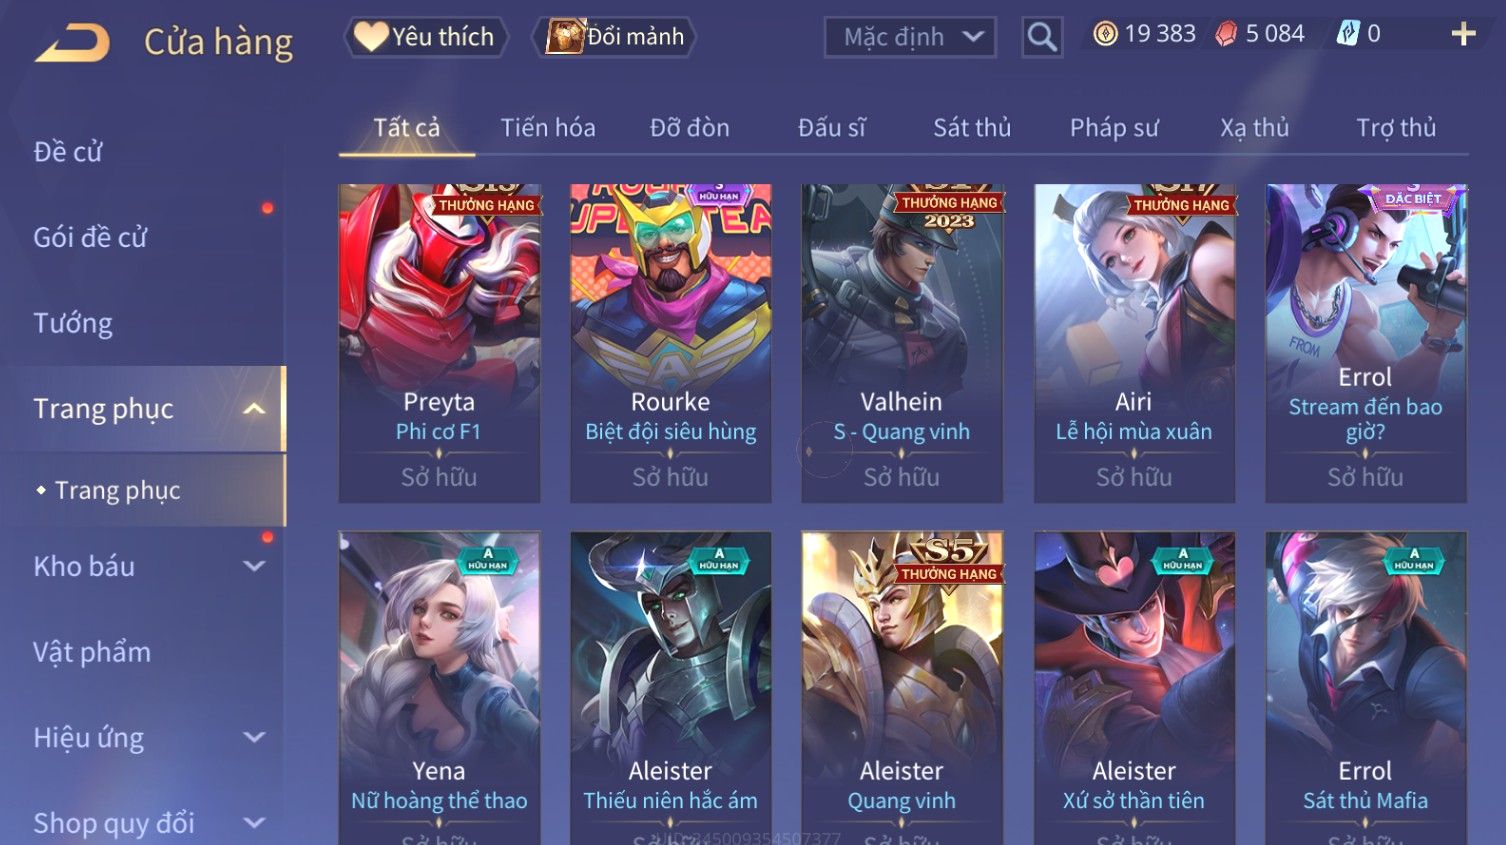
Task: Open Tướng in the sidebar
Action: click(x=73, y=323)
